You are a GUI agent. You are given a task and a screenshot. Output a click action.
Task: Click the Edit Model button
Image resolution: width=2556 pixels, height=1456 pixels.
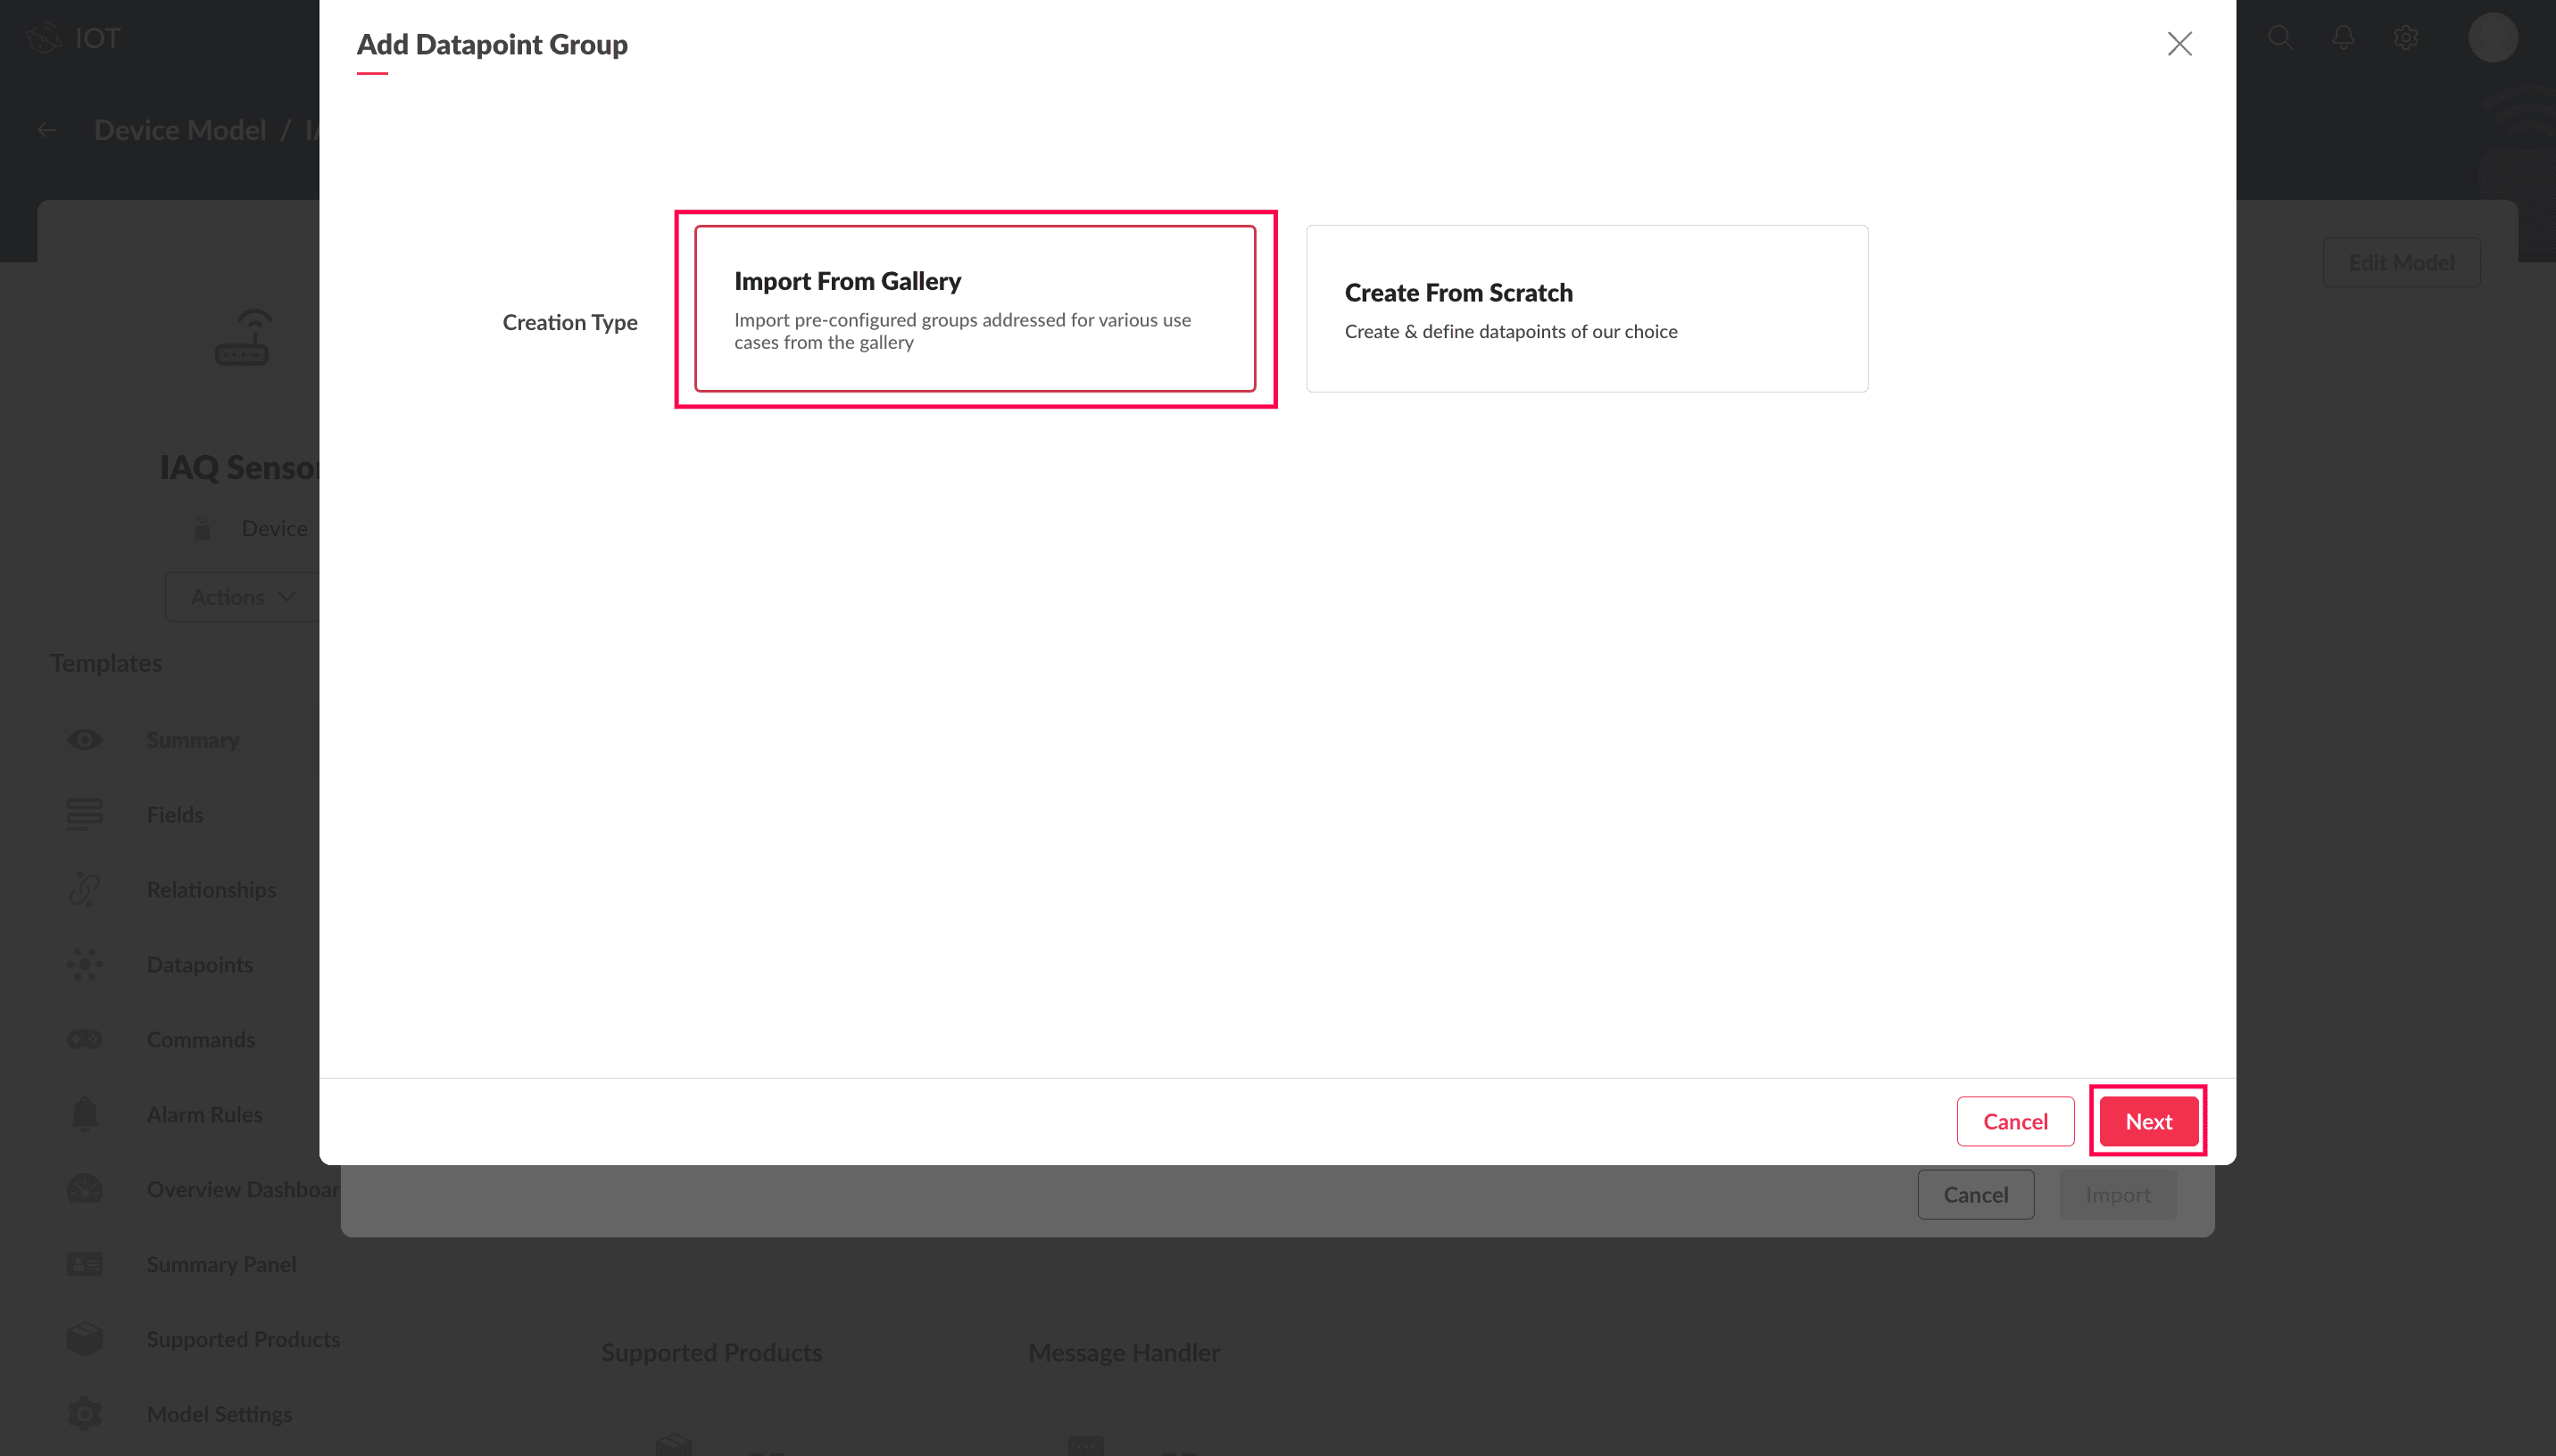click(x=2400, y=262)
